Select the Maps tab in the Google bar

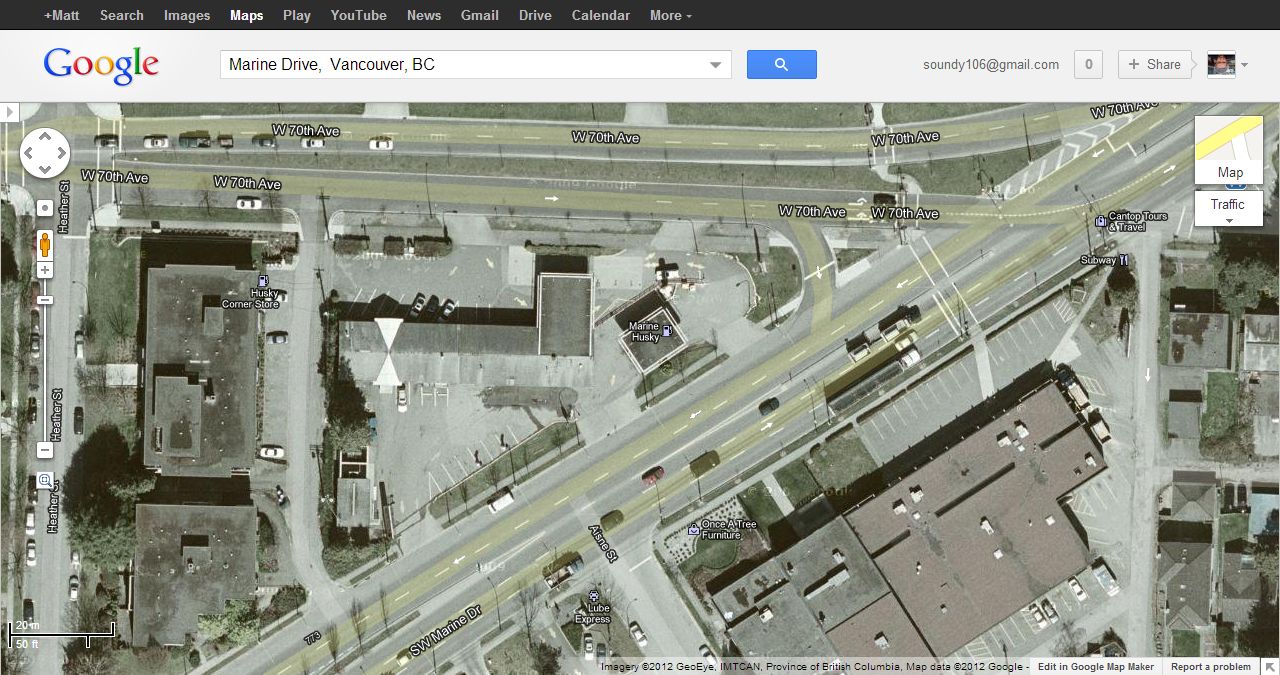pos(246,15)
